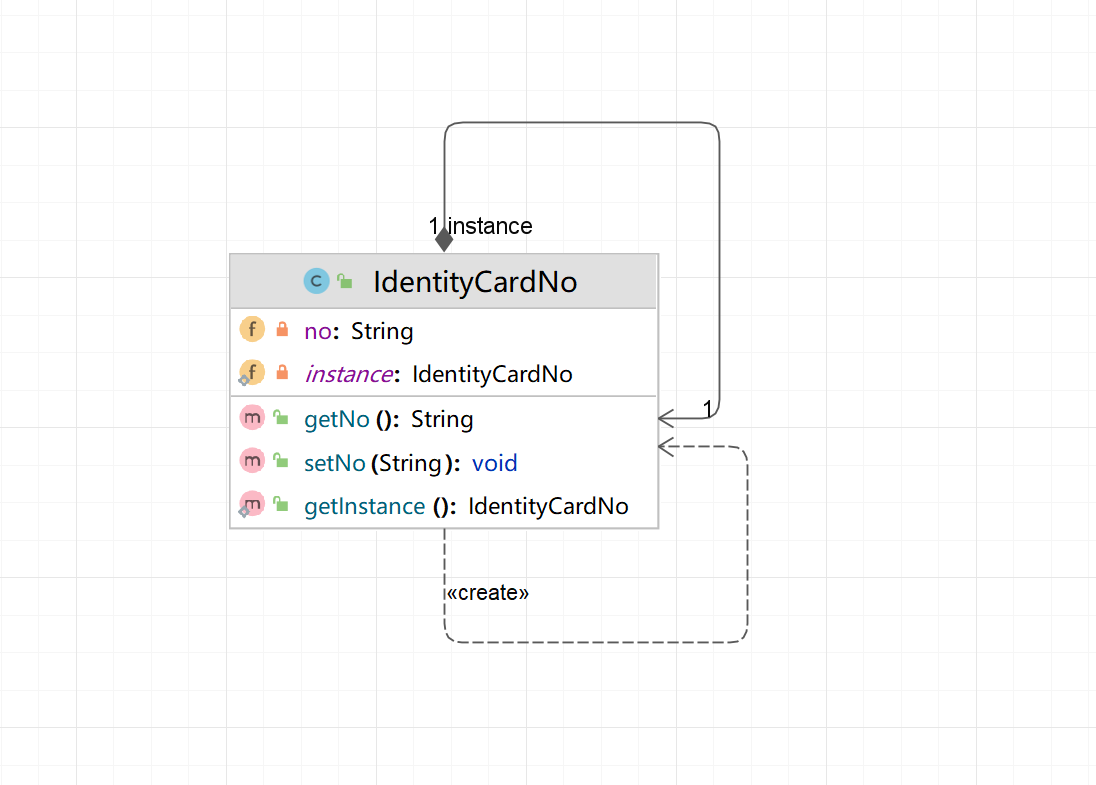Click the public icon beside getInstance
The width and height of the screenshot is (1096, 785).
281,505
